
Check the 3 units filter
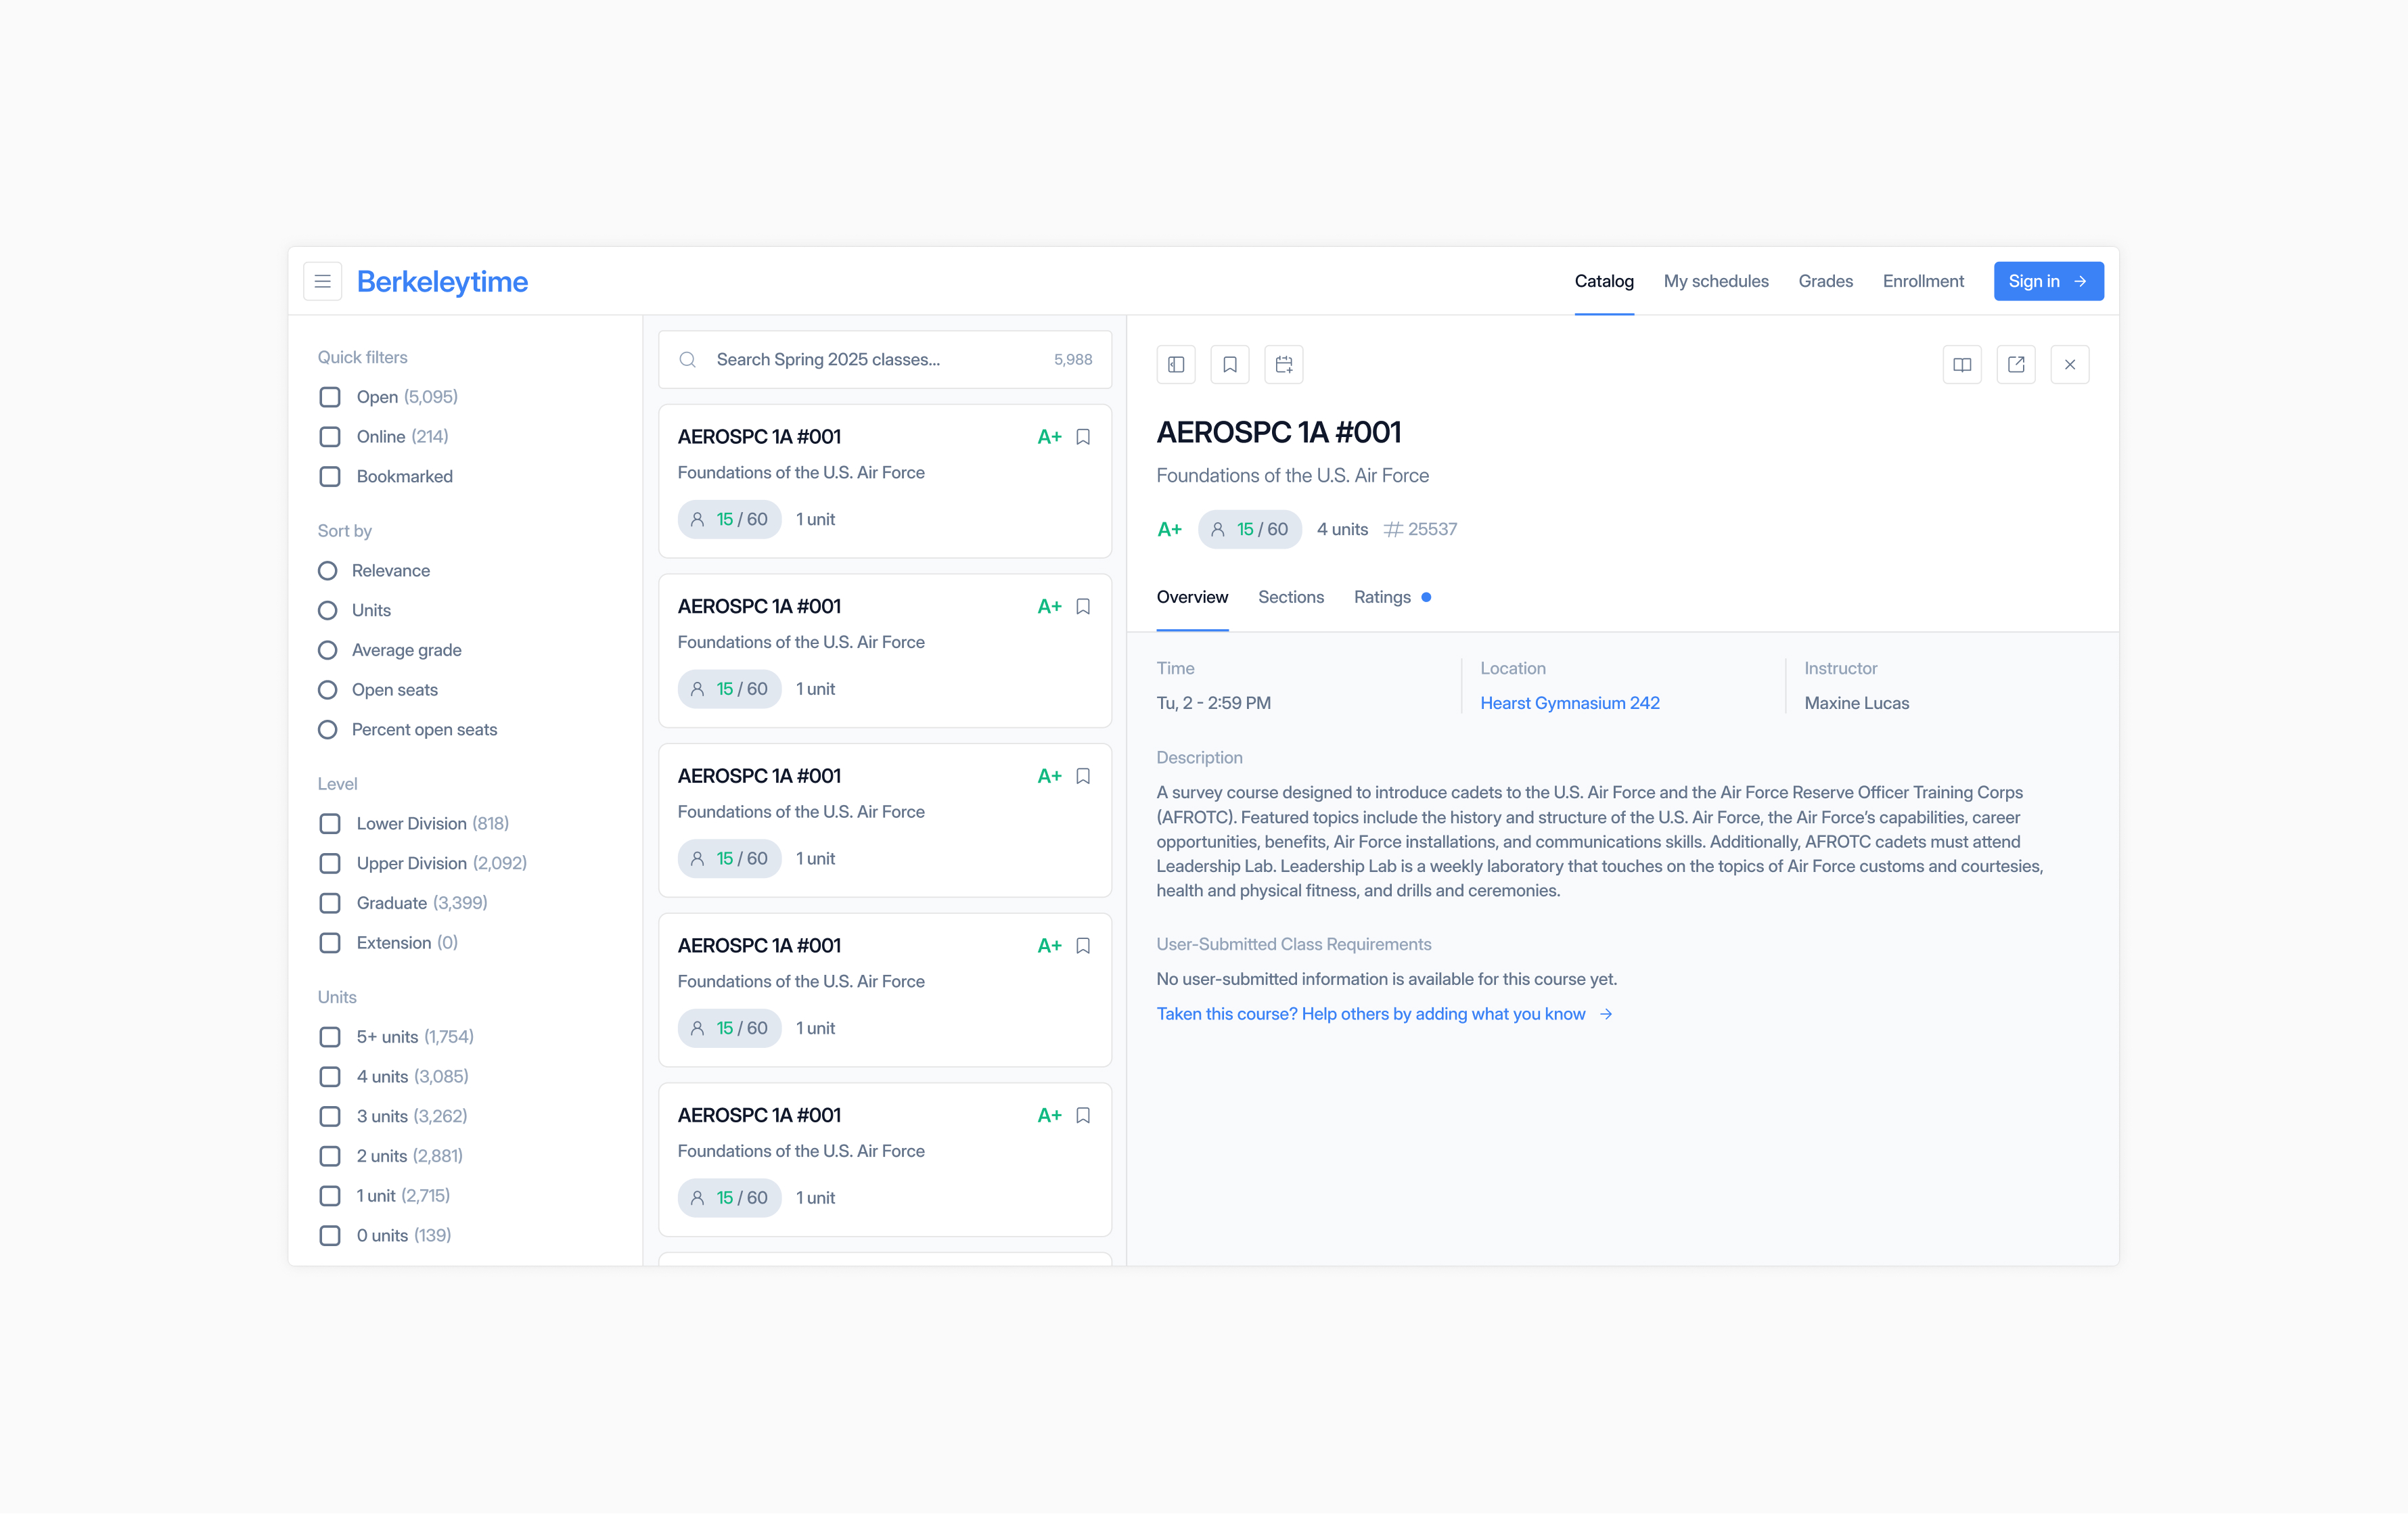pos(330,1116)
